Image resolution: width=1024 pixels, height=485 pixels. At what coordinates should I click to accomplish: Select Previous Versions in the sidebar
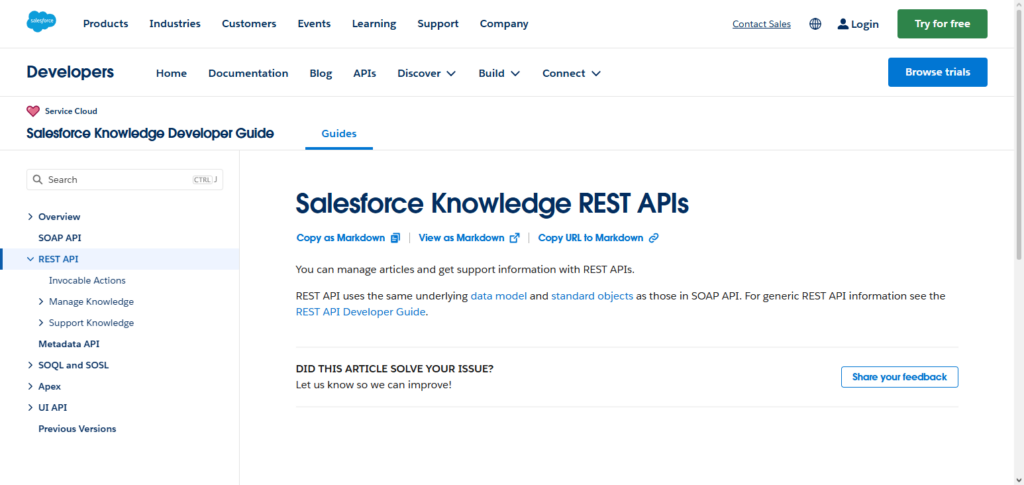77,429
